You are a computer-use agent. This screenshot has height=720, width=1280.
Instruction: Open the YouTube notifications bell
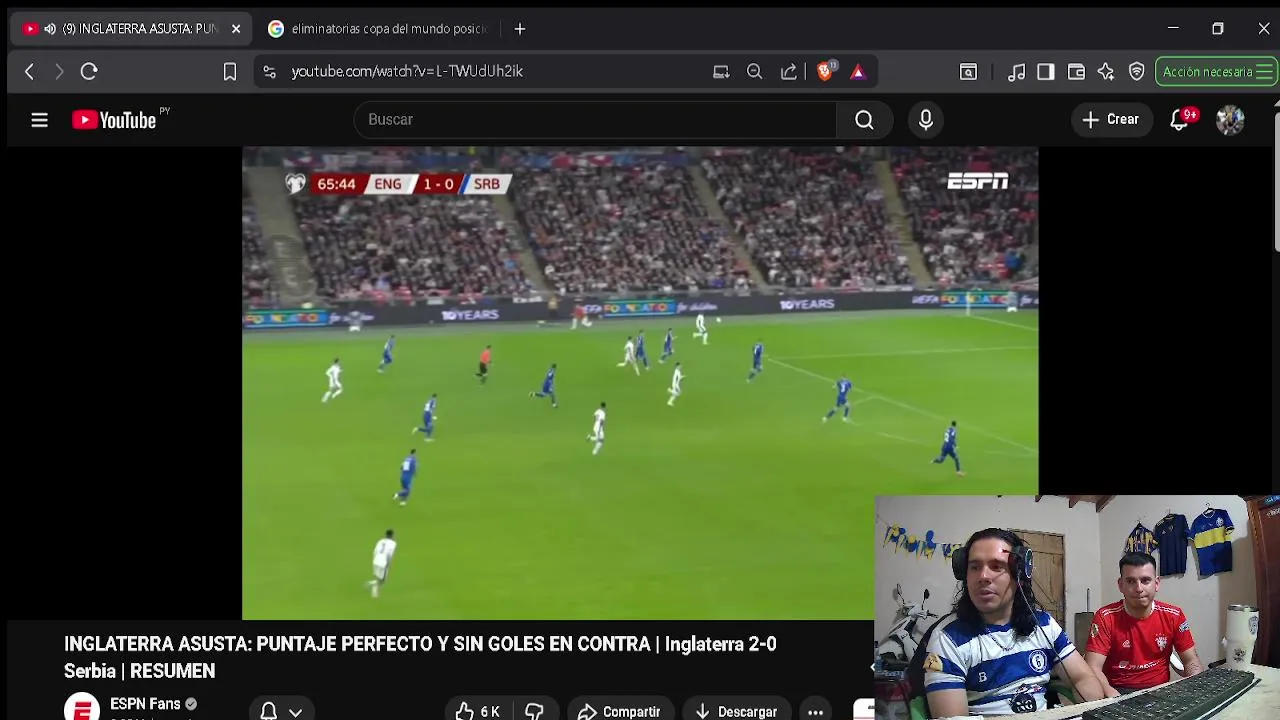point(1181,119)
